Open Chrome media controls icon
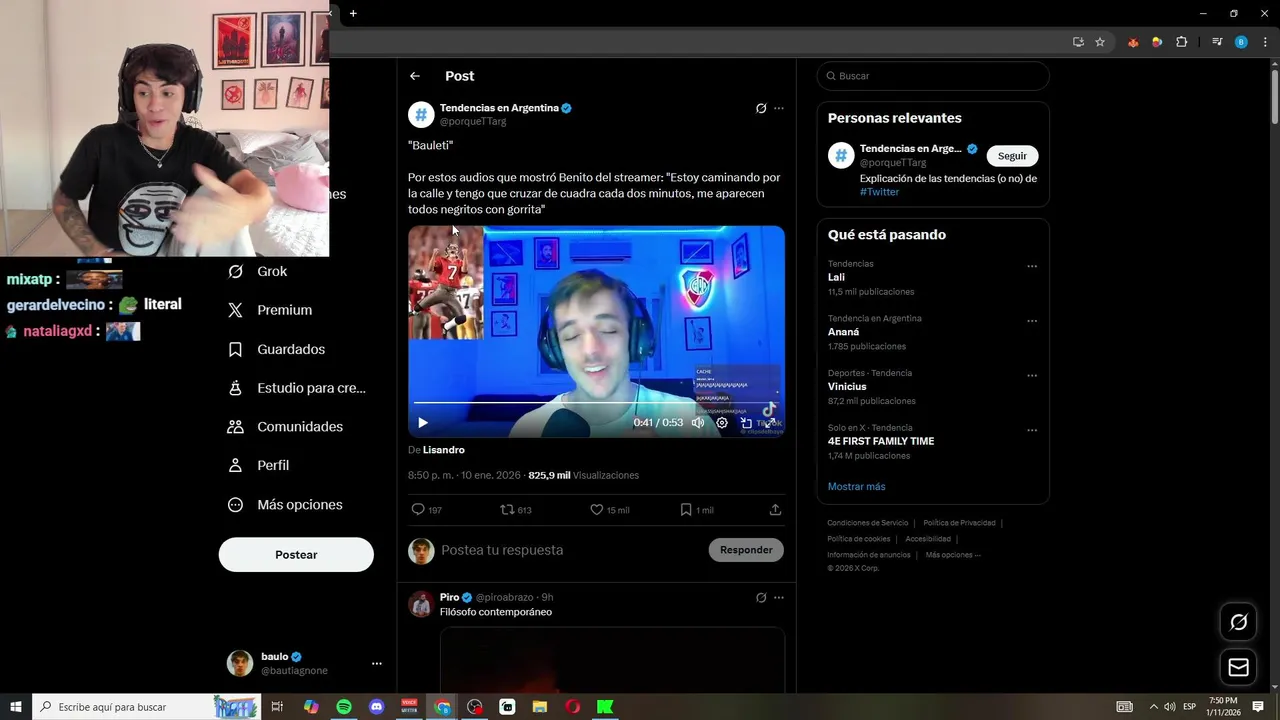The width and height of the screenshot is (1280, 720). [x=1217, y=42]
